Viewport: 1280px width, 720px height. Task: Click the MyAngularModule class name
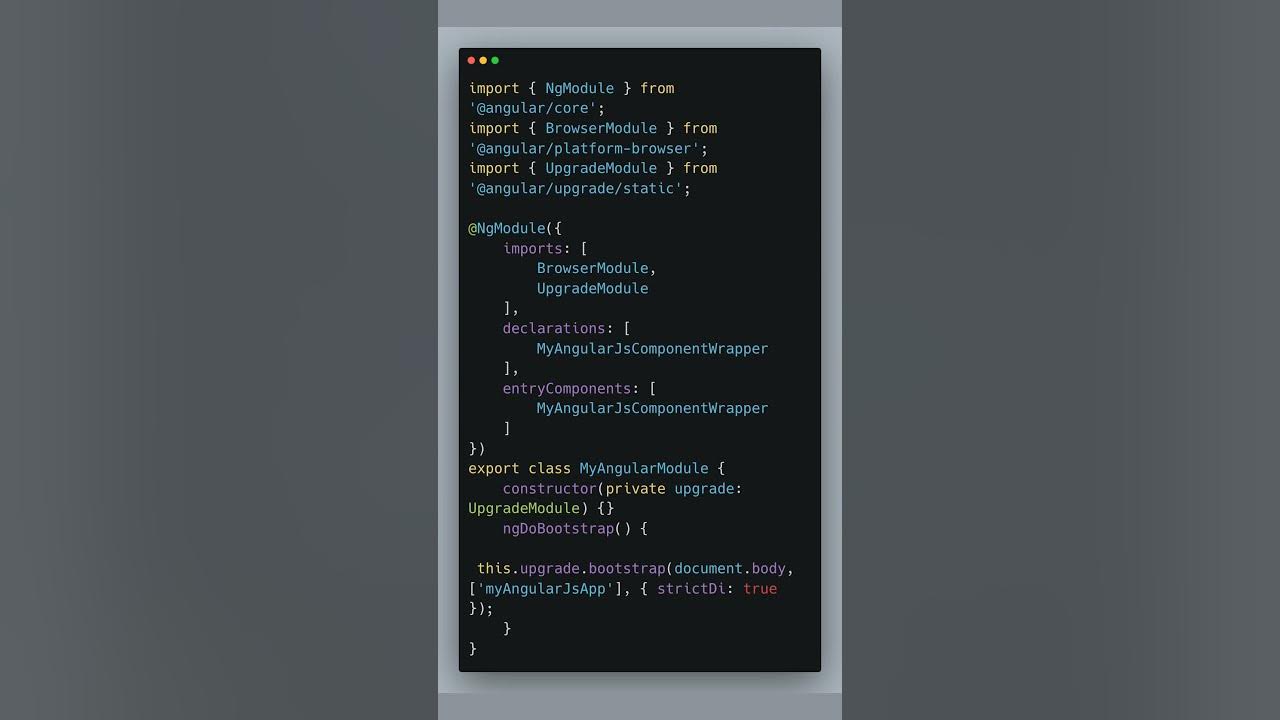coord(644,468)
